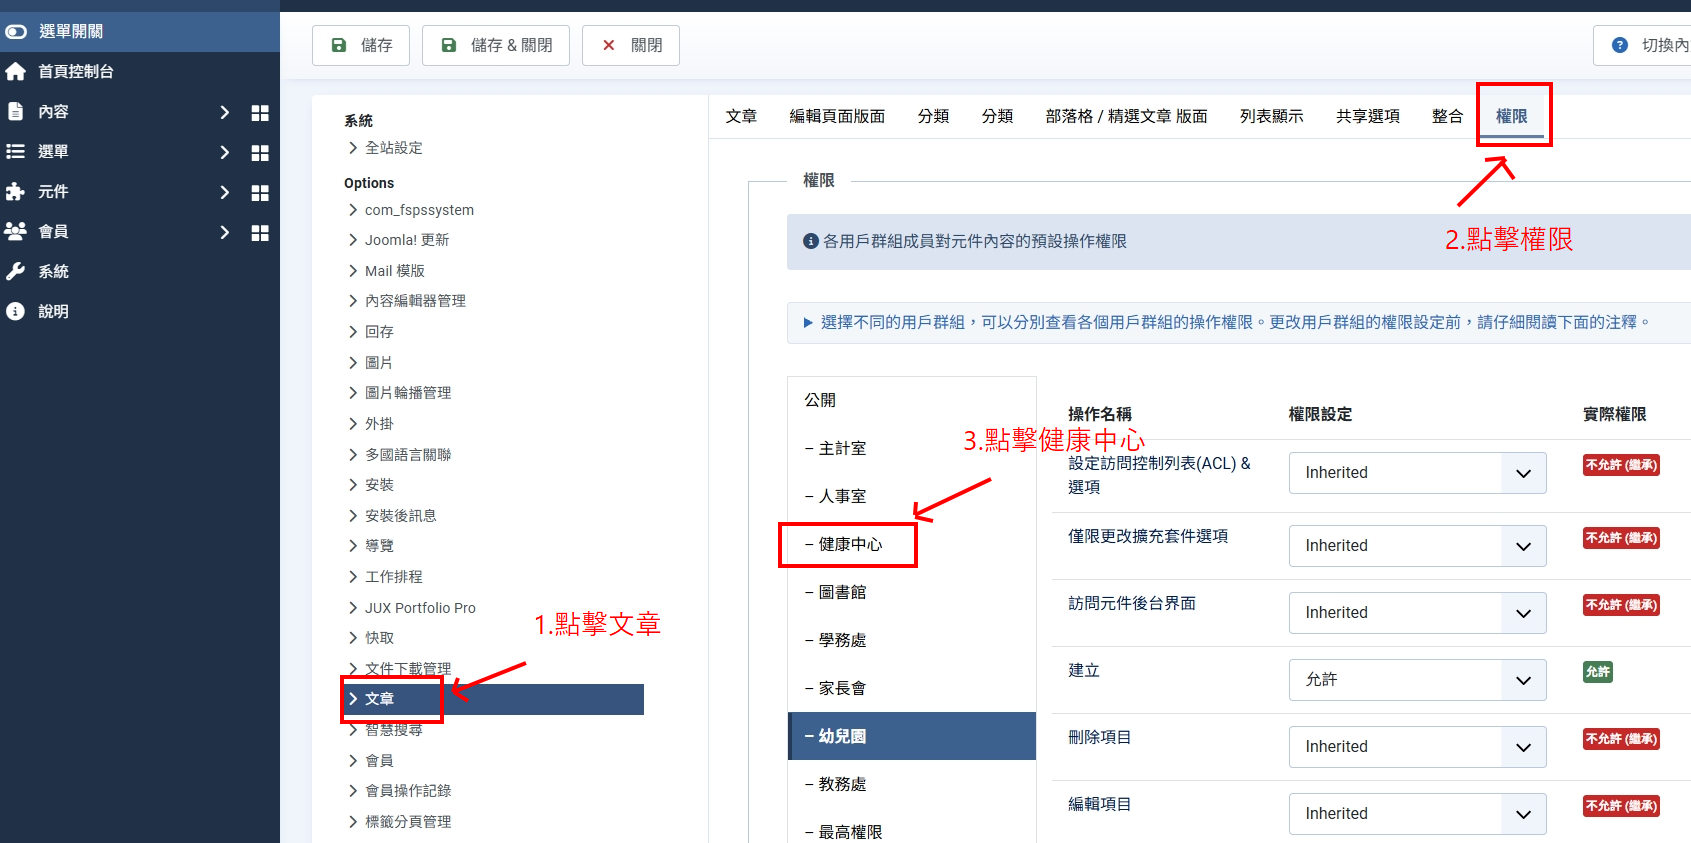Switch to the 整合 tab
1691x843 pixels.
click(x=1447, y=117)
